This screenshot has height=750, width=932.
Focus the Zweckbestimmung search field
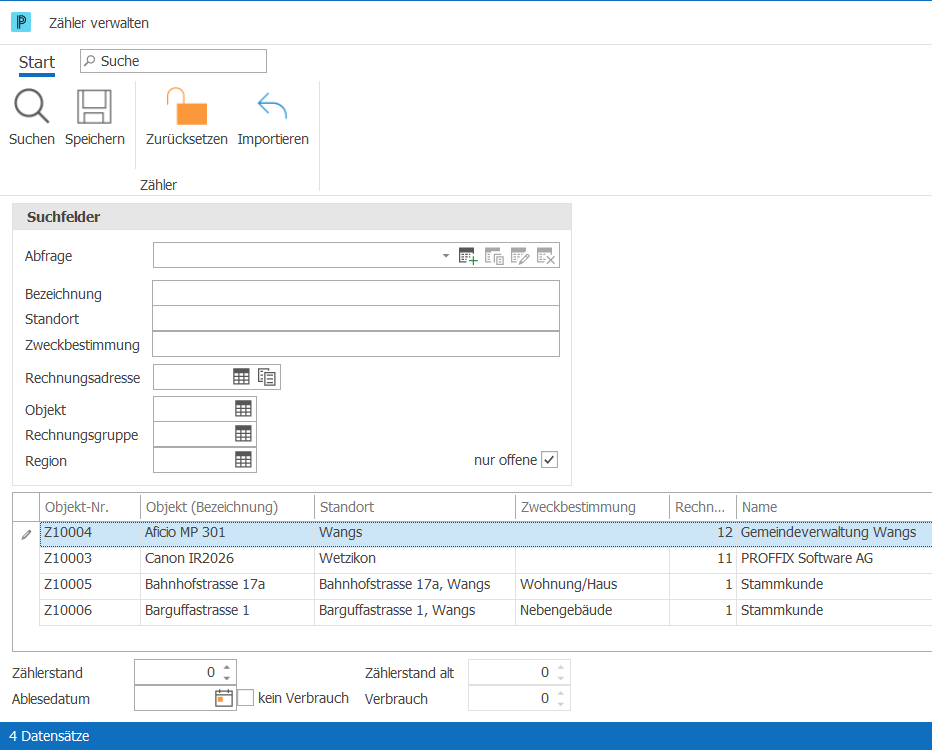point(356,344)
